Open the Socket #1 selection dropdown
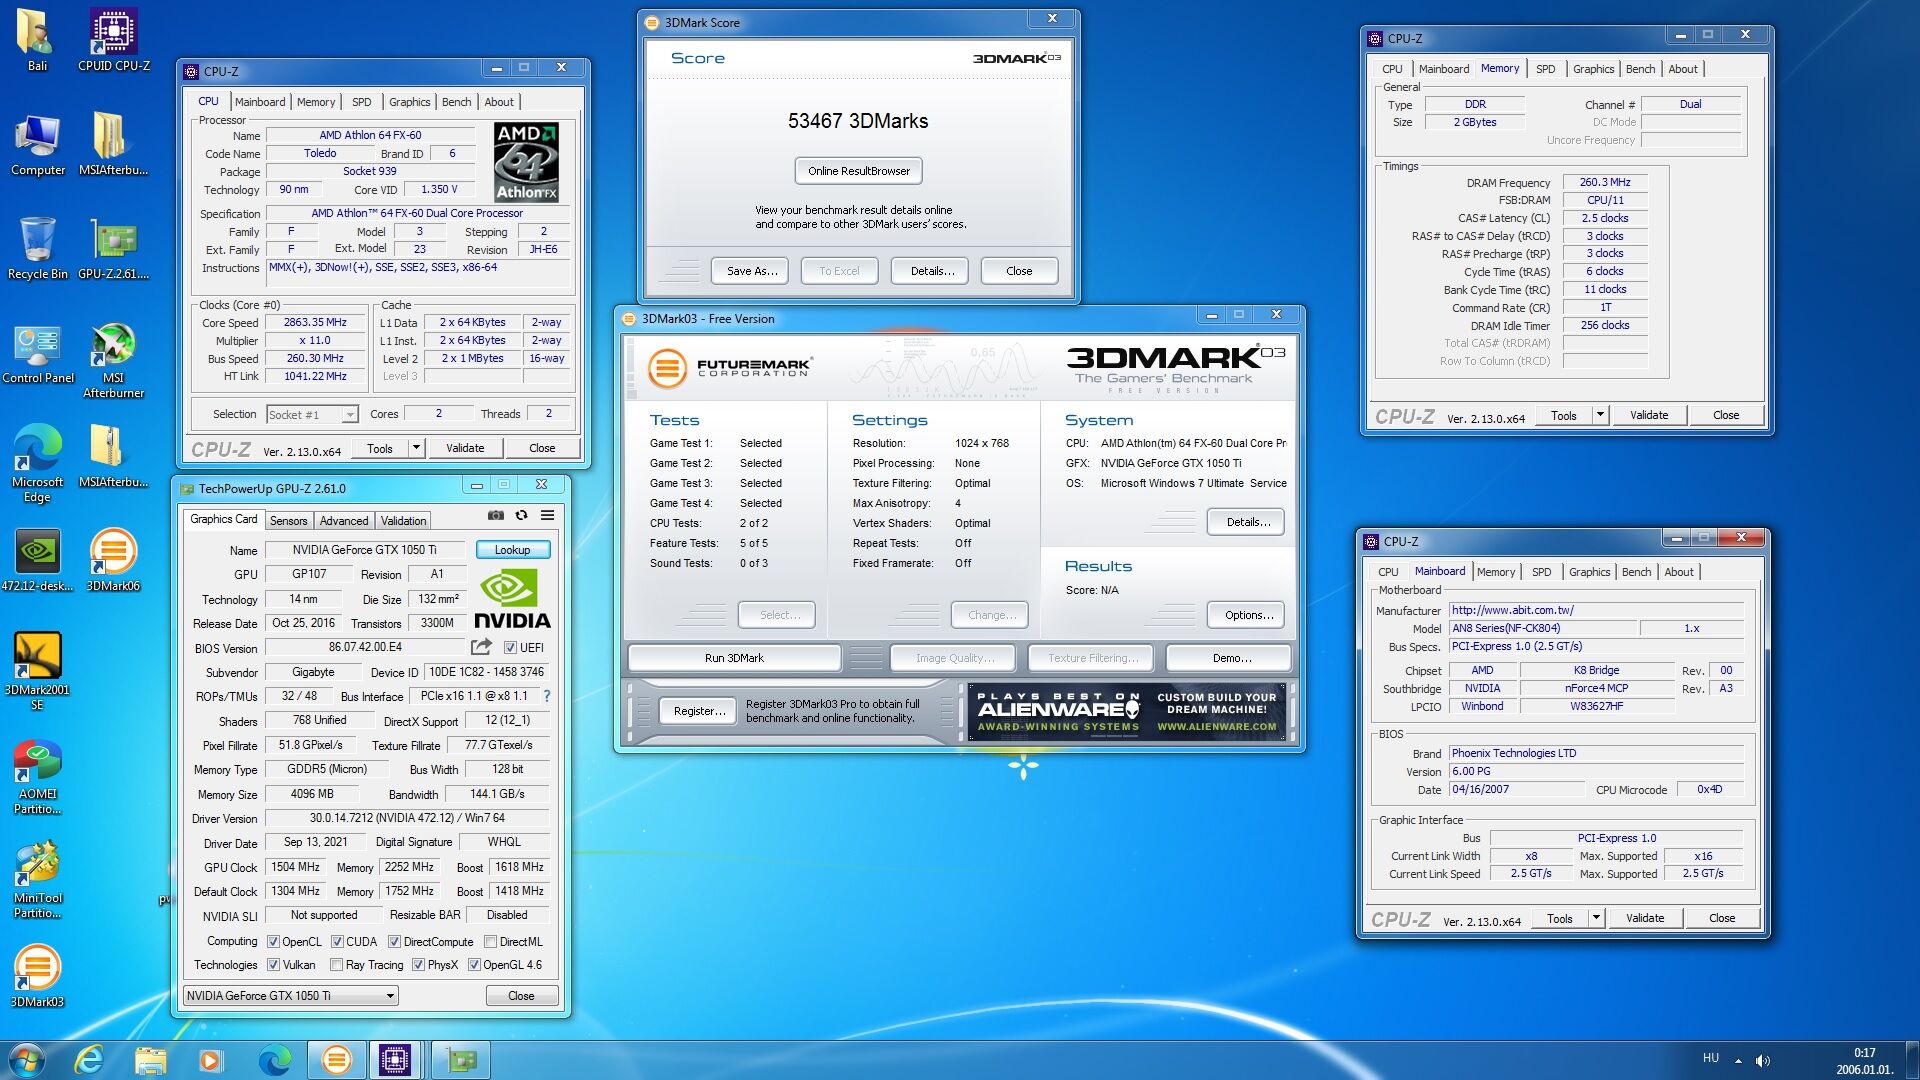Screen dimensions: 1920x1080 312,414
